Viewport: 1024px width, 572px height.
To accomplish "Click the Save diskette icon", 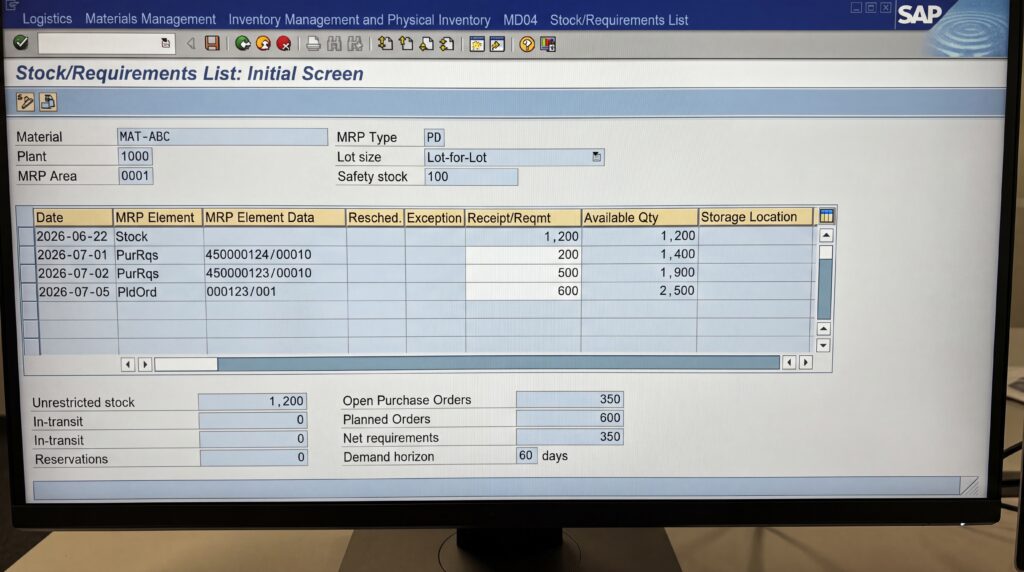I will click(x=212, y=43).
